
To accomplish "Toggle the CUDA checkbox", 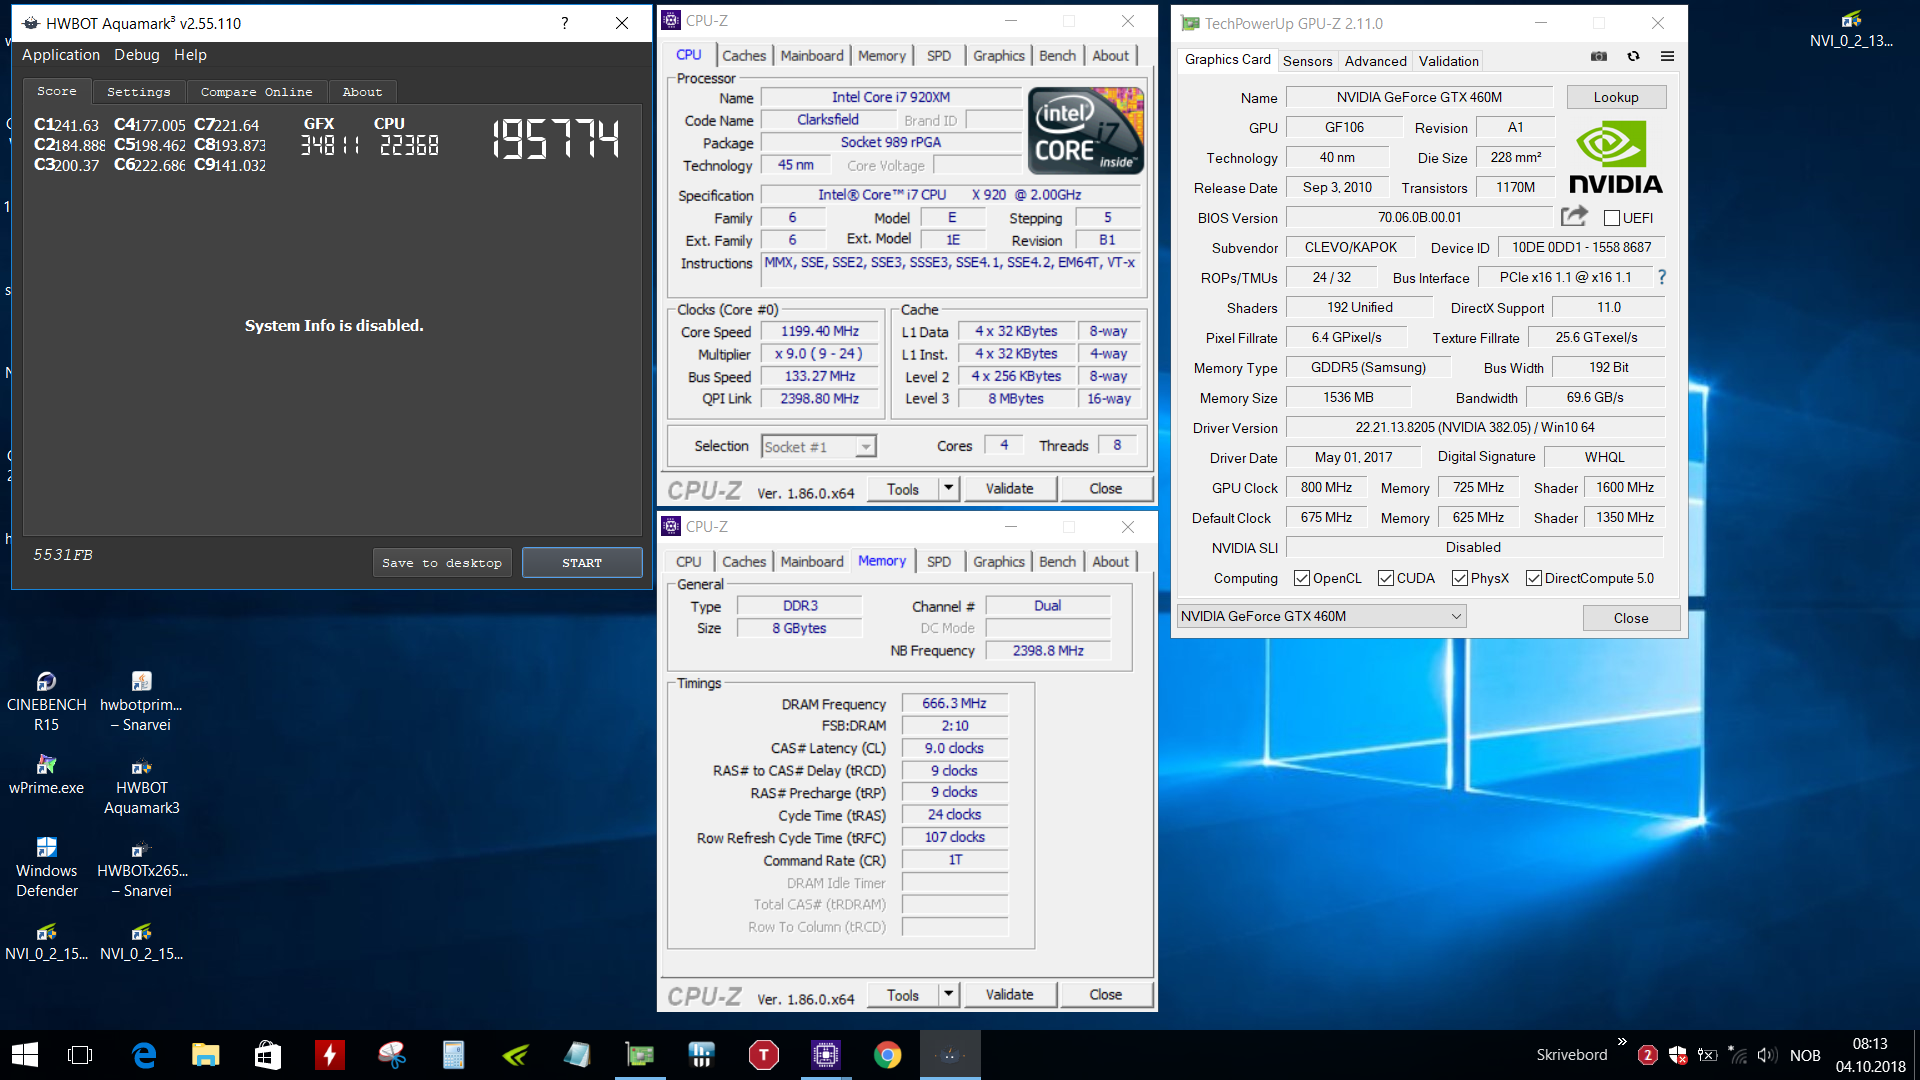I will pos(1386,578).
